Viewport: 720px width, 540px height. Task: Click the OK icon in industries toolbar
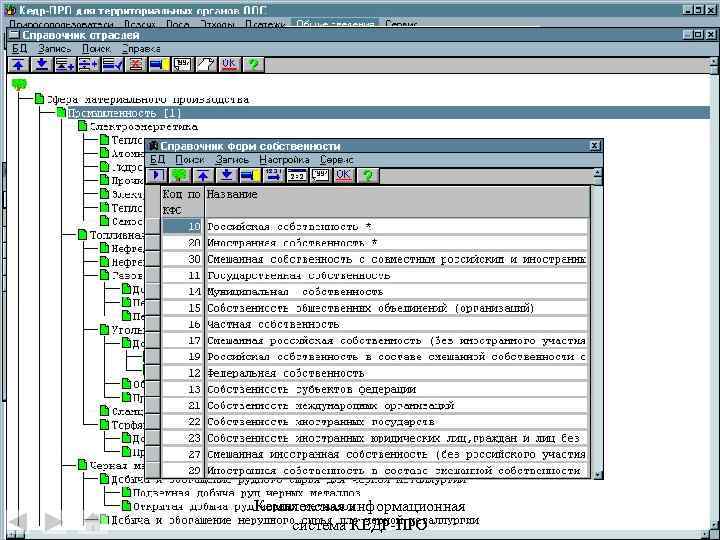[x=229, y=65]
